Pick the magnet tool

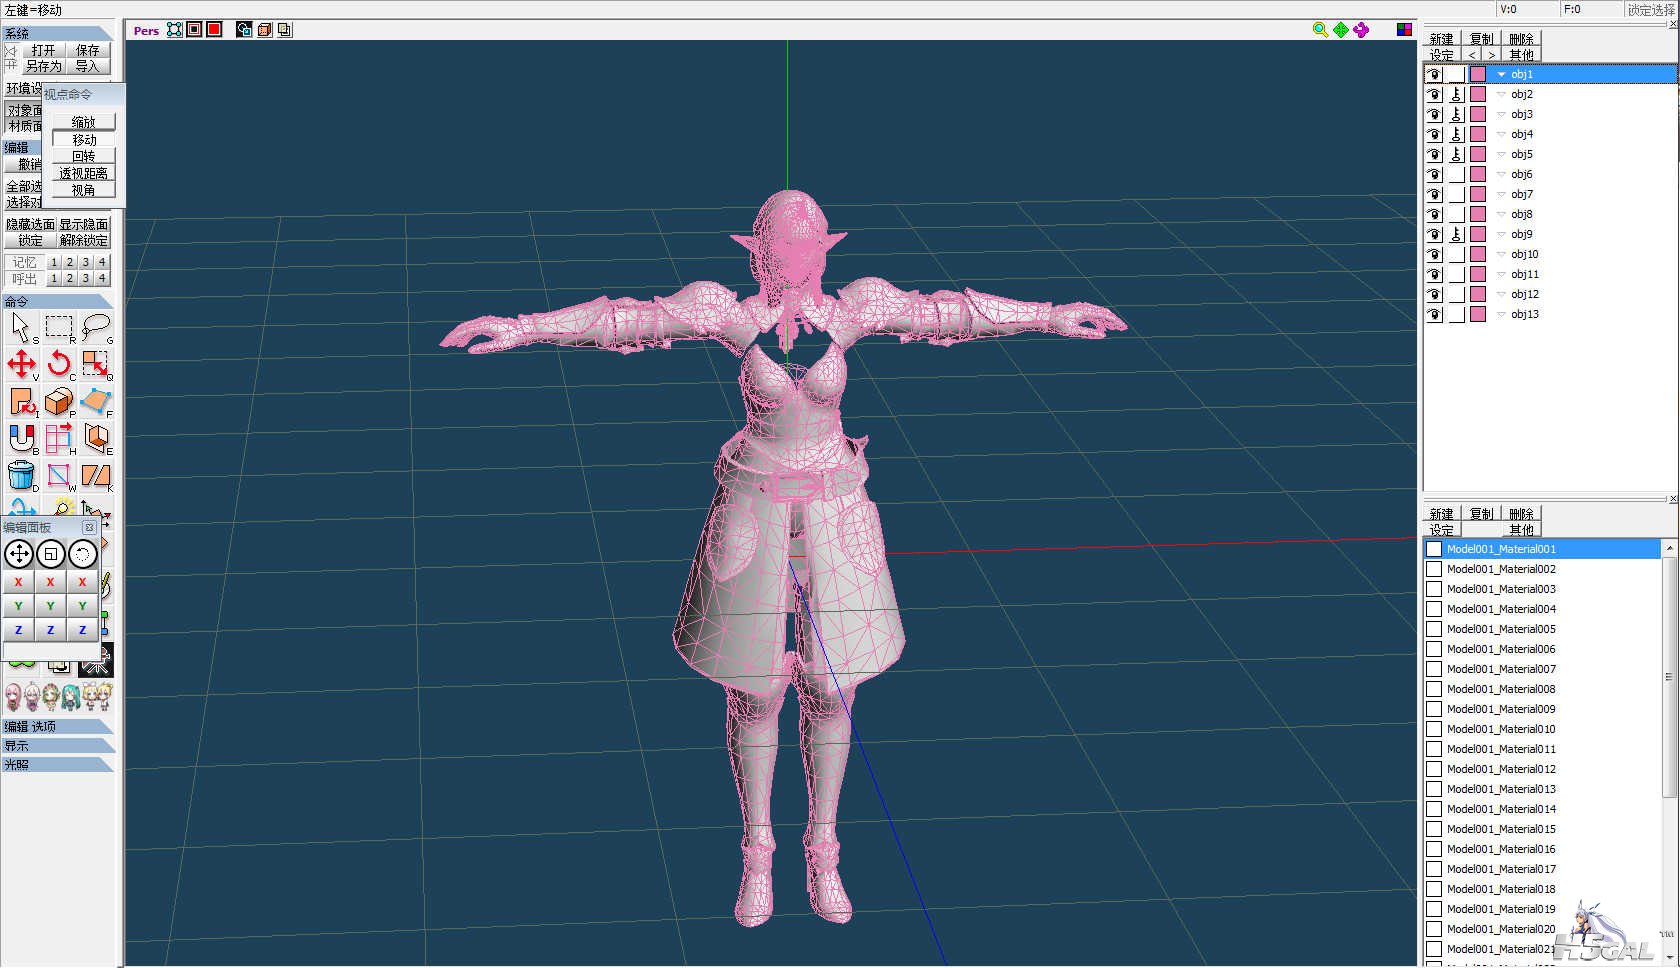point(21,438)
